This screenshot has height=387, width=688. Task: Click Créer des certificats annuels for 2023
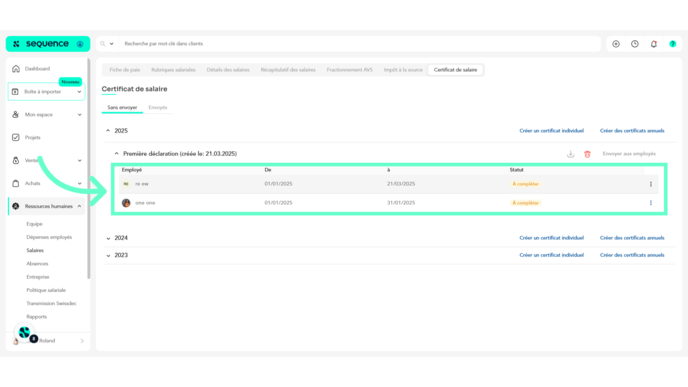pos(632,255)
